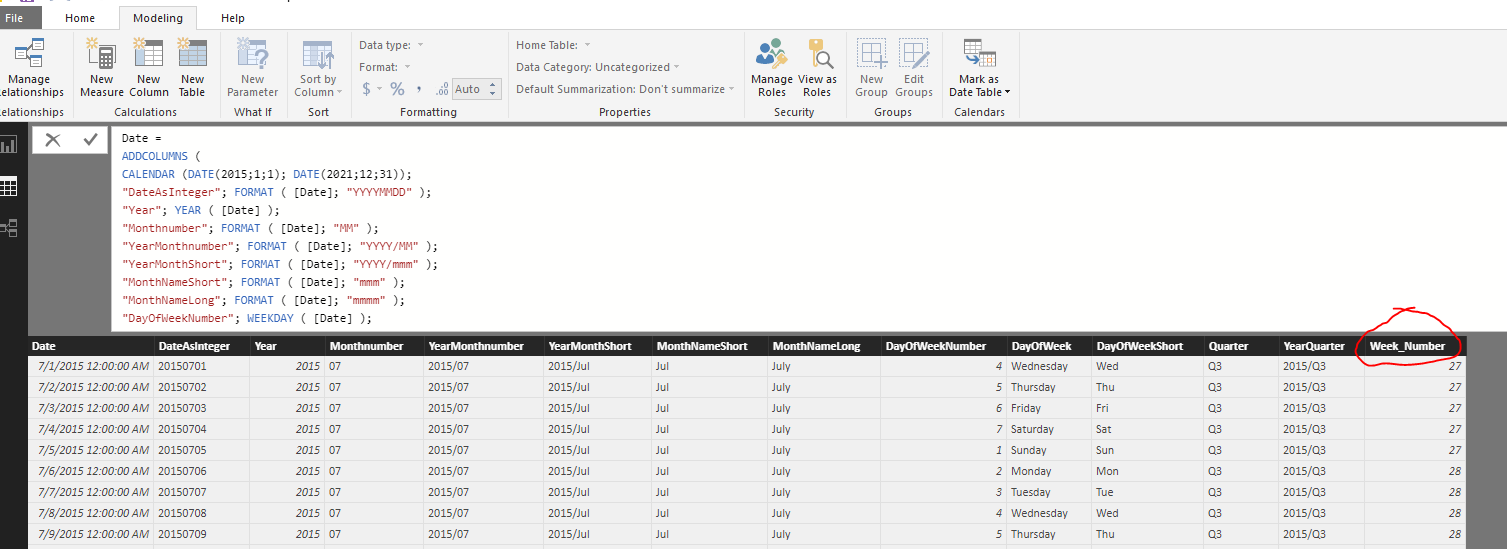The width and height of the screenshot is (1507, 549).
Task: Select the Monthnumber column header
Action: point(374,346)
